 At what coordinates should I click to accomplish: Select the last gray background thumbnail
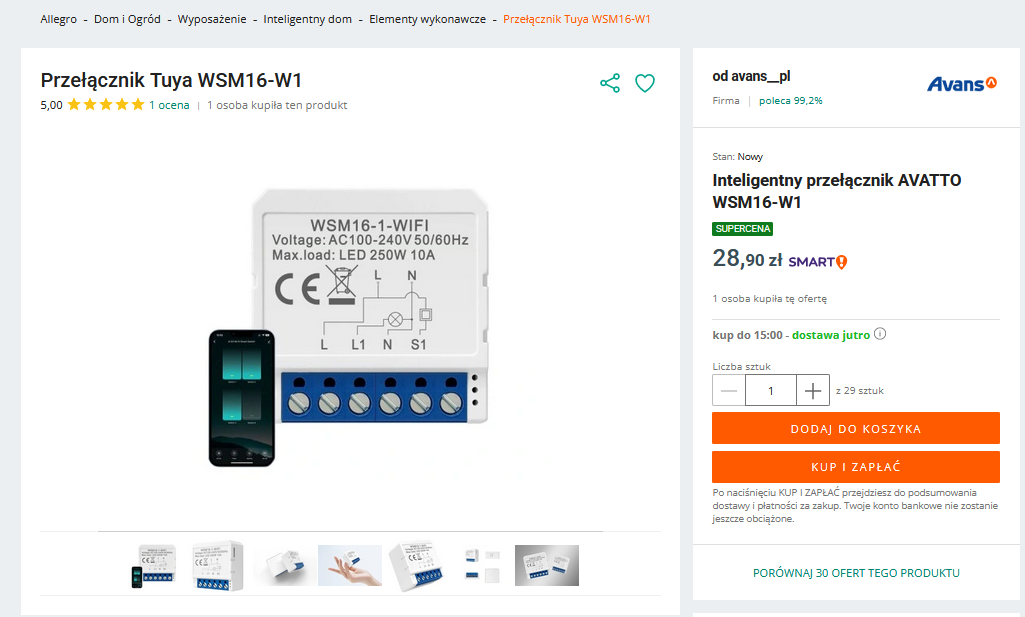click(546, 565)
